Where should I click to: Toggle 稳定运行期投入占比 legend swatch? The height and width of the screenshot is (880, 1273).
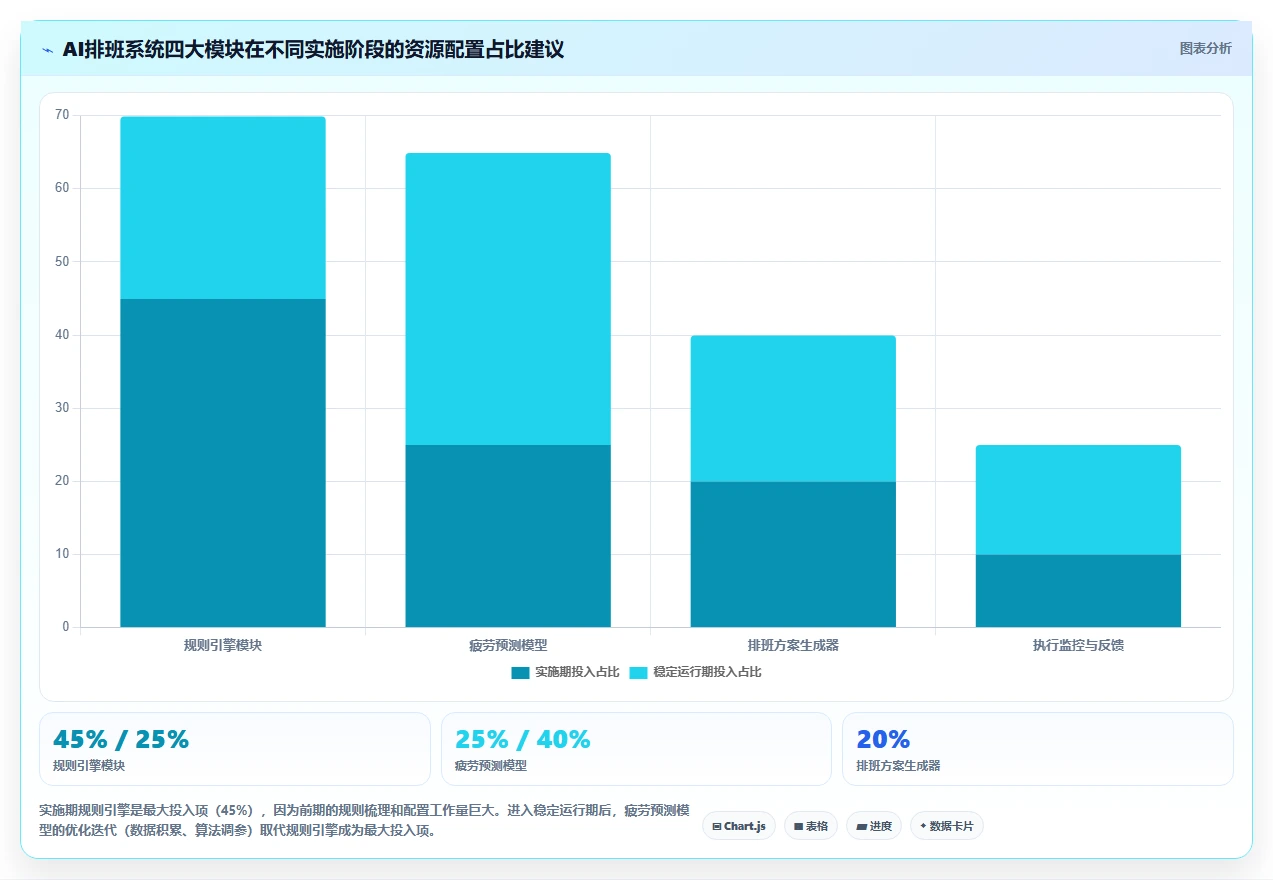tap(638, 672)
